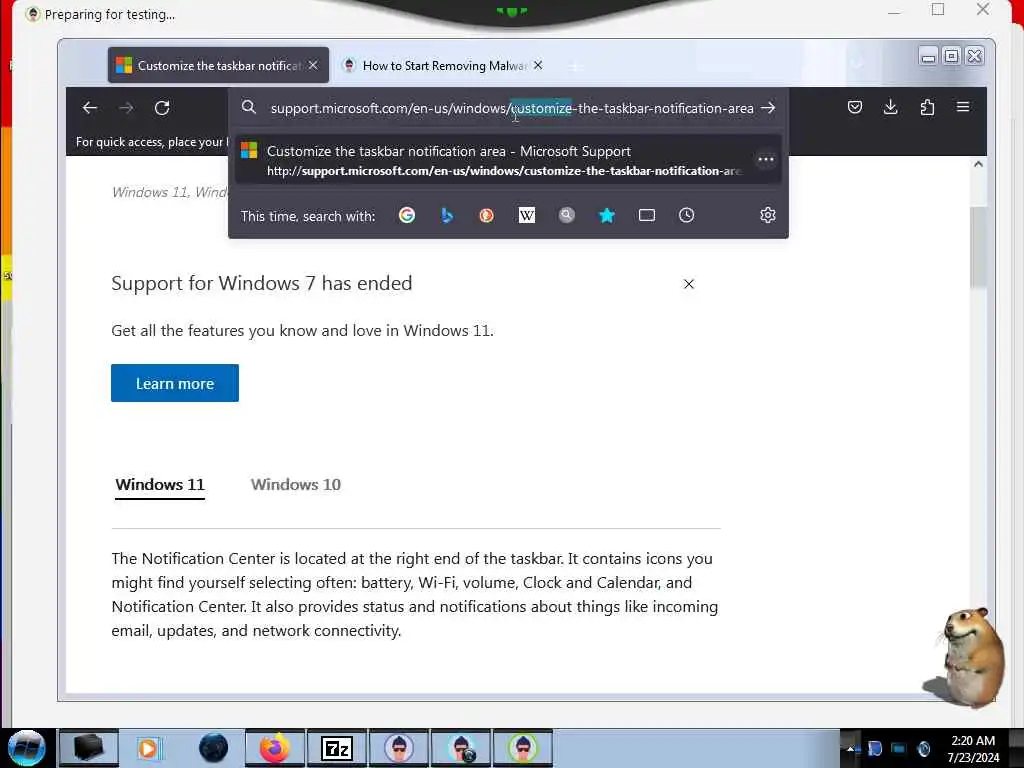Switch to How to Start Removing Malware tab
Screen dimensions: 1024x768
[444, 65]
